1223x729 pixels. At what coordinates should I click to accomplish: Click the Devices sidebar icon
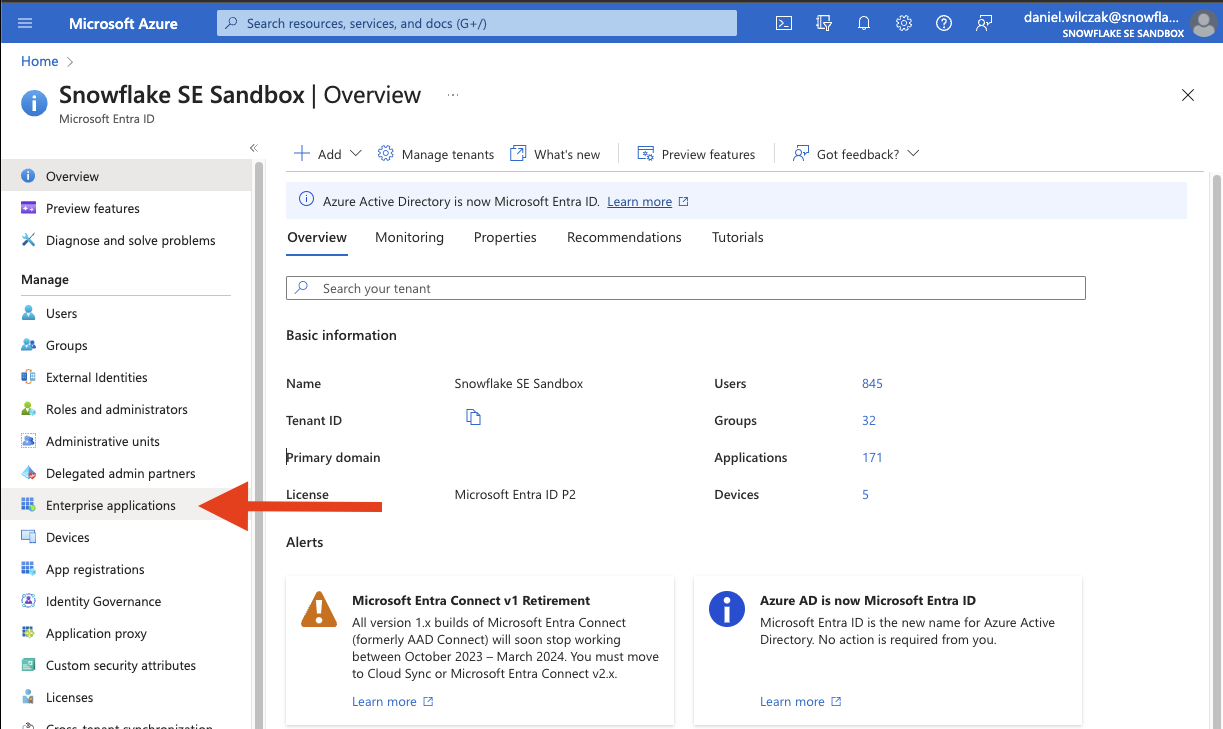click(28, 537)
